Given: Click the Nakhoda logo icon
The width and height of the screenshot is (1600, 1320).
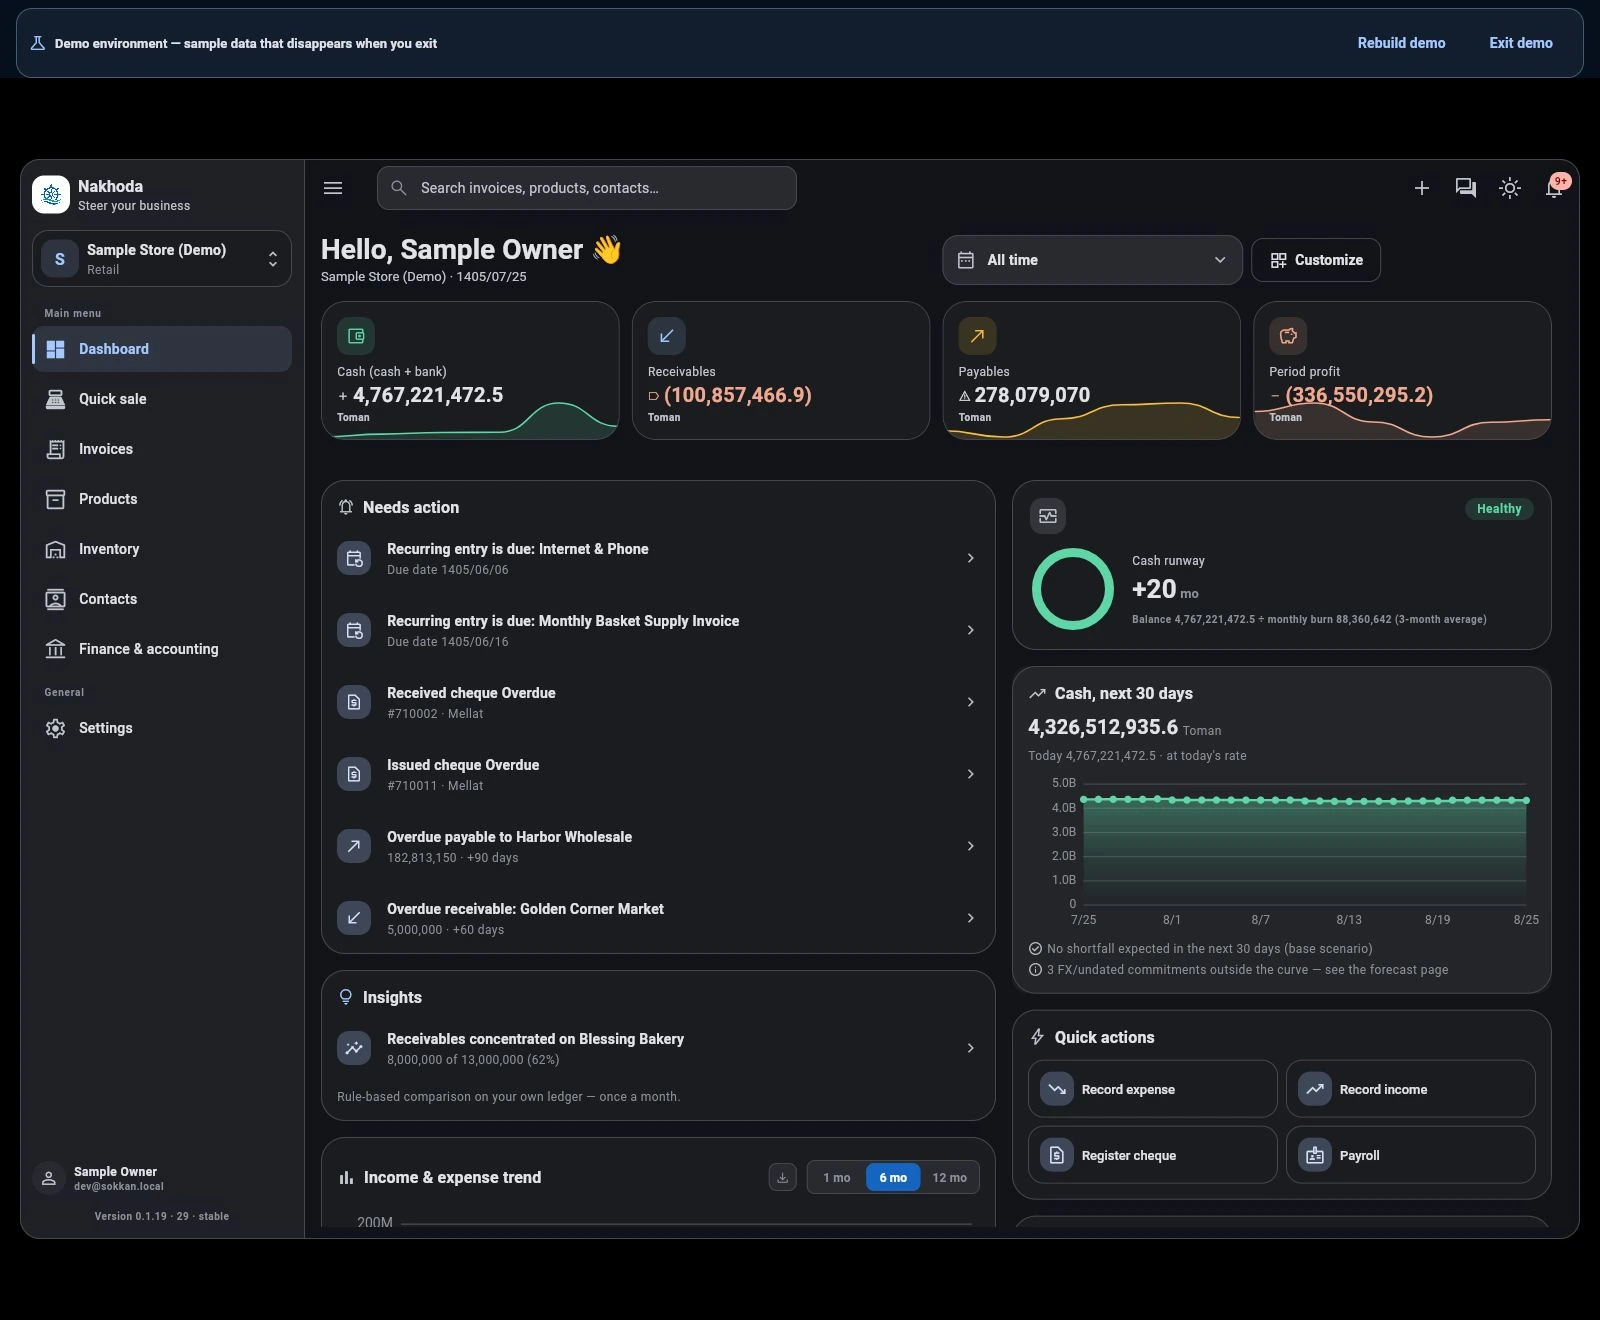Looking at the screenshot, I should pos(51,195).
